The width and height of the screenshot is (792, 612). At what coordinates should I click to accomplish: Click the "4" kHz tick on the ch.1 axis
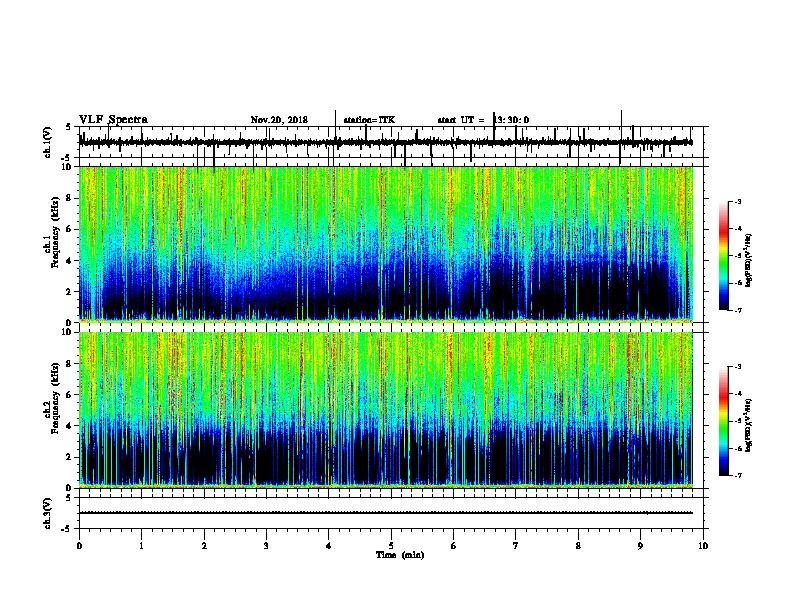69,261
